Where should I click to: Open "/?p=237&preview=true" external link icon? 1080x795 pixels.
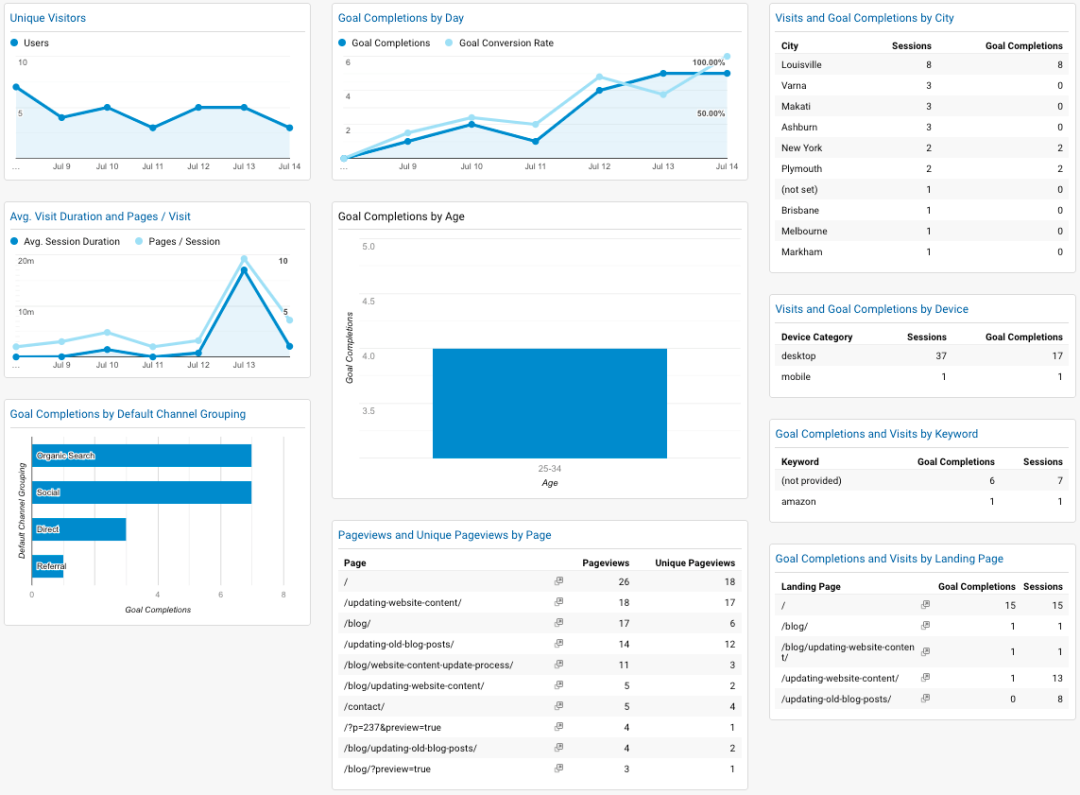point(558,727)
